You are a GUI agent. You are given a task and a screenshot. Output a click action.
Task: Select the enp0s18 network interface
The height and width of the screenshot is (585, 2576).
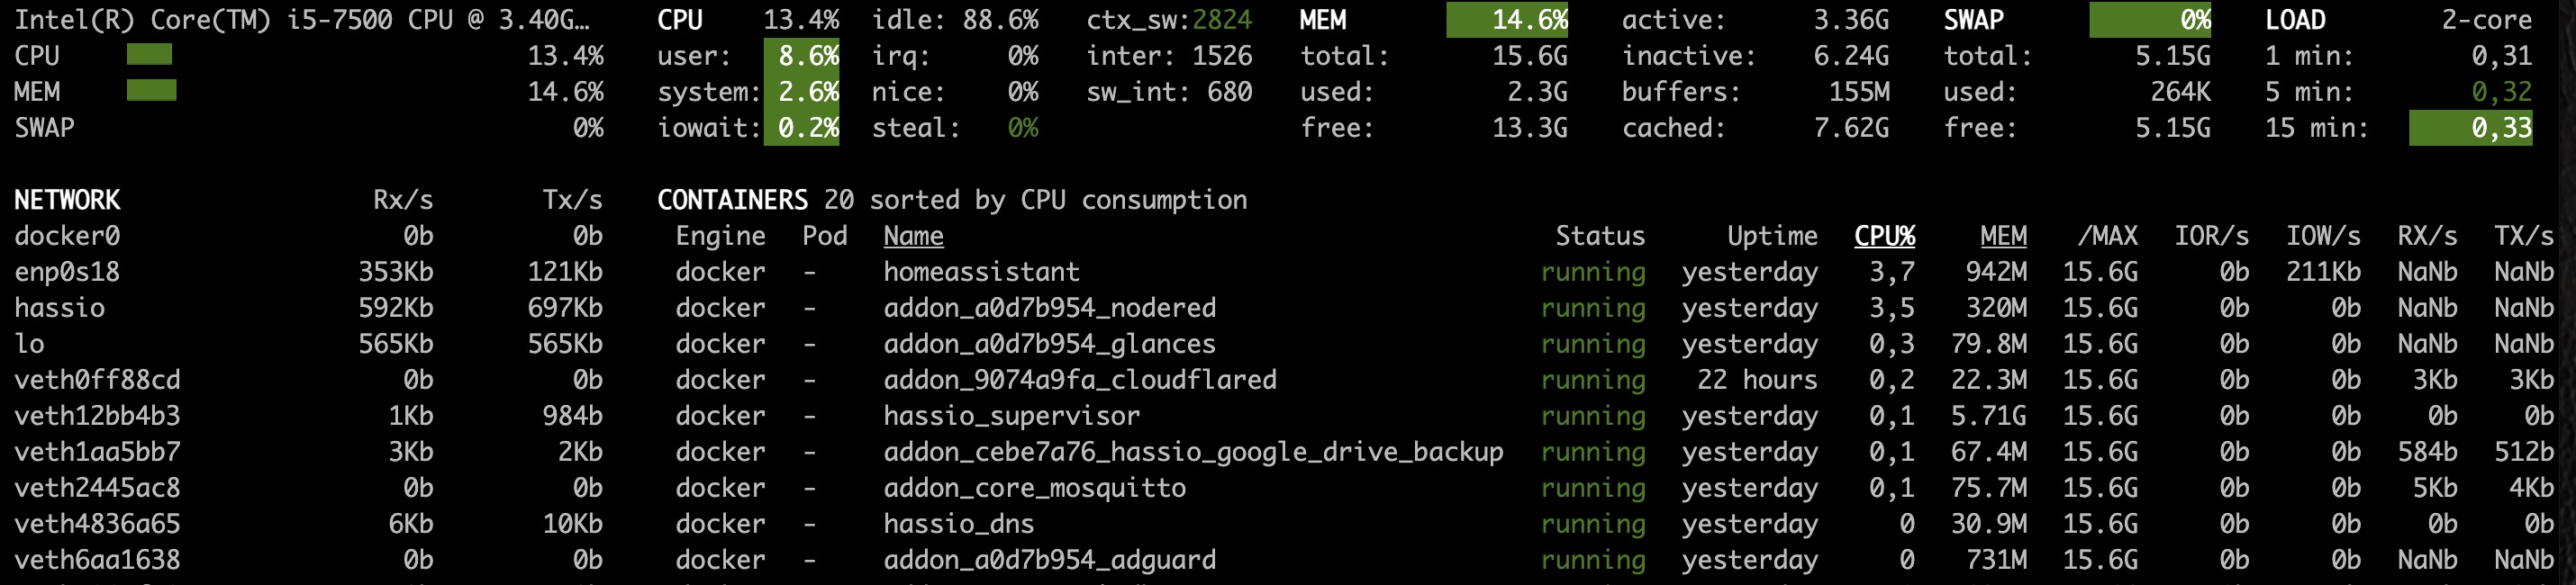pos(67,272)
